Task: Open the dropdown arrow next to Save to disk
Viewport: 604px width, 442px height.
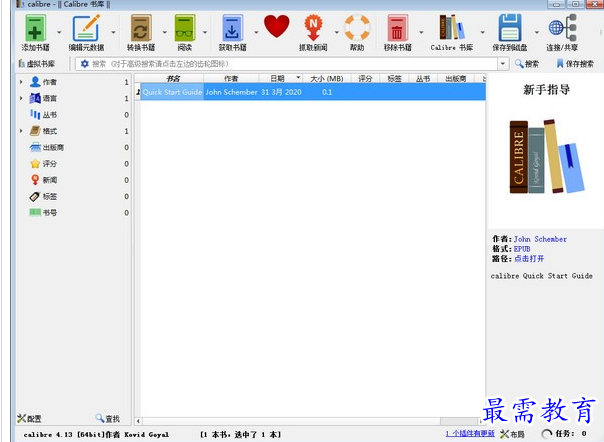Action: [537, 32]
